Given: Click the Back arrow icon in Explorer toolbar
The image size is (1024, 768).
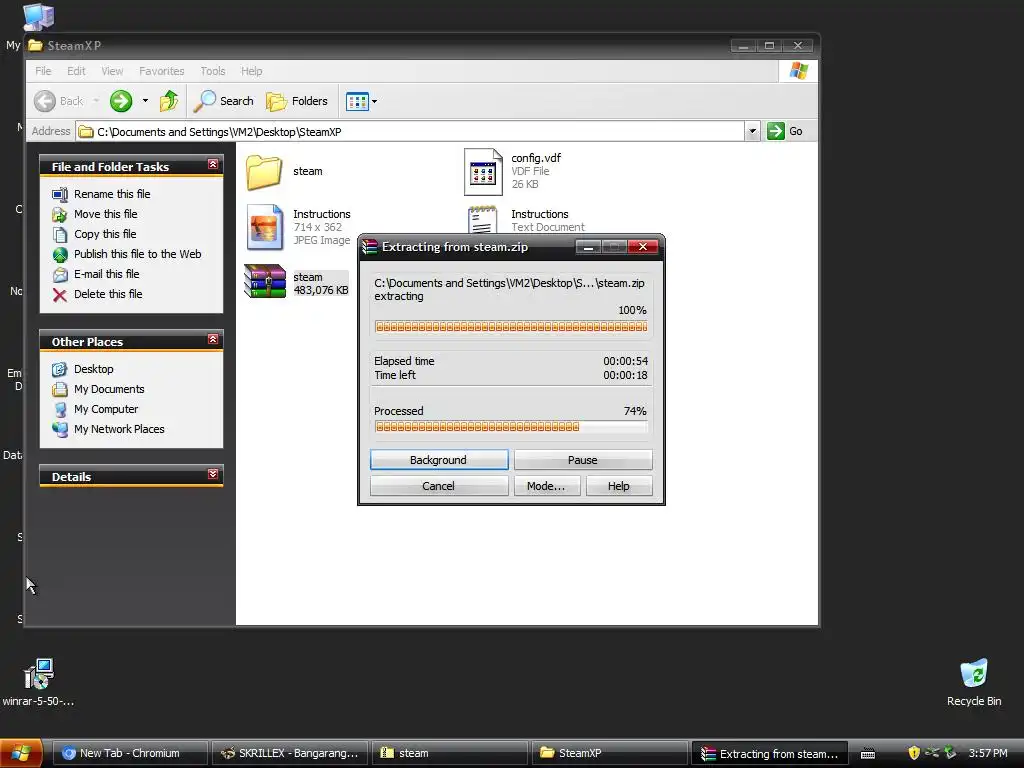Looking at the screenshot, I should tap(45, 101).
